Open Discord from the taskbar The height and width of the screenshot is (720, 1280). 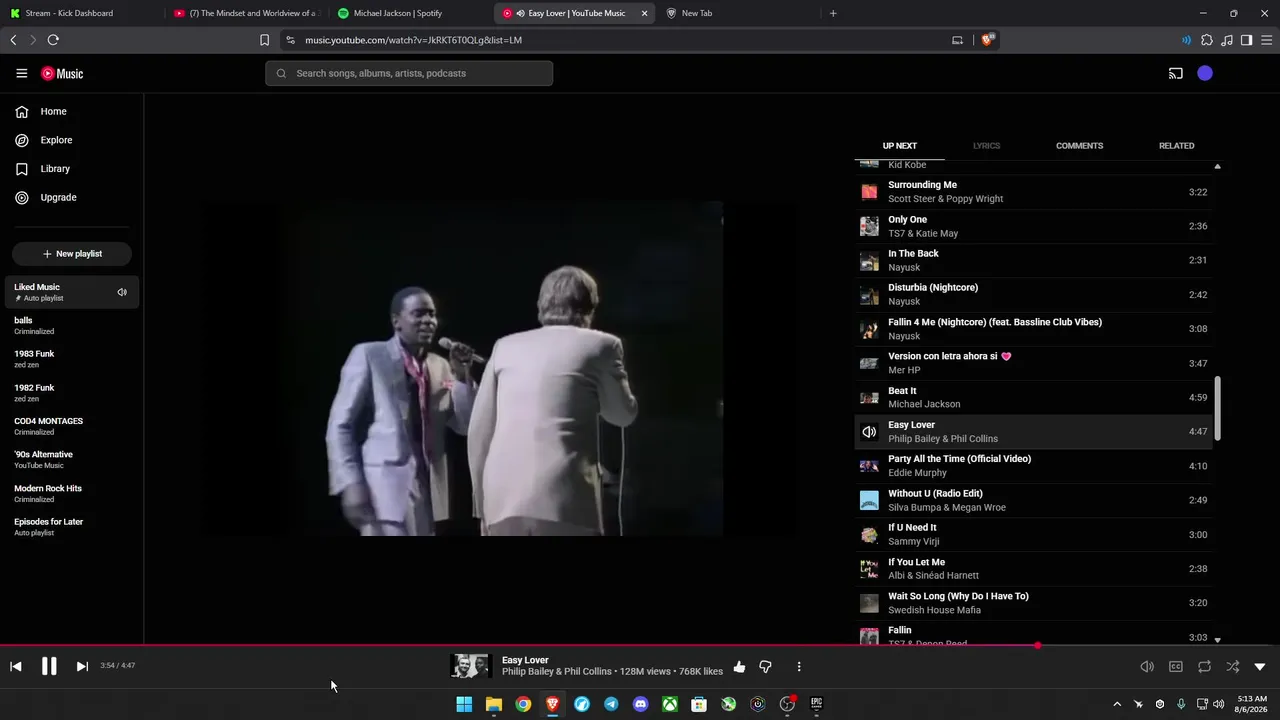pyautogui.click(x=640, y=704)
